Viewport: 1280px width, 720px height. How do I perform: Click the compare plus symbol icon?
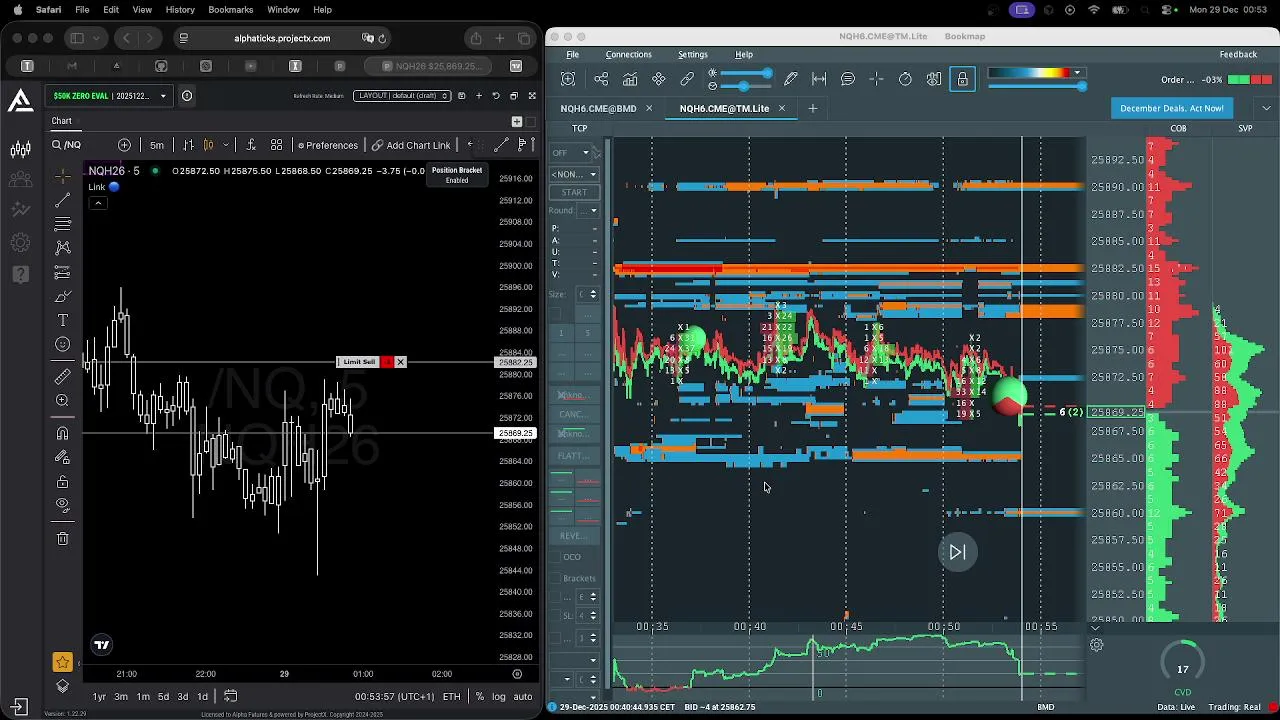click(124, 145)
